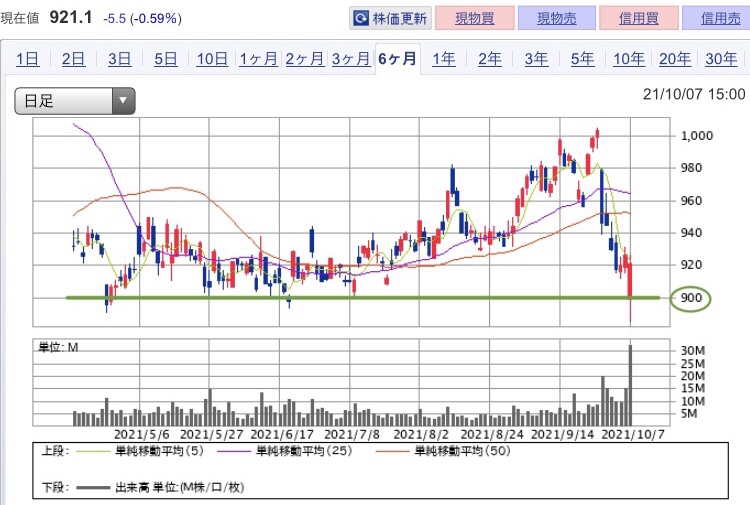
Task: Select the 1ヶ月 range tab
Action: coord(258,59)
